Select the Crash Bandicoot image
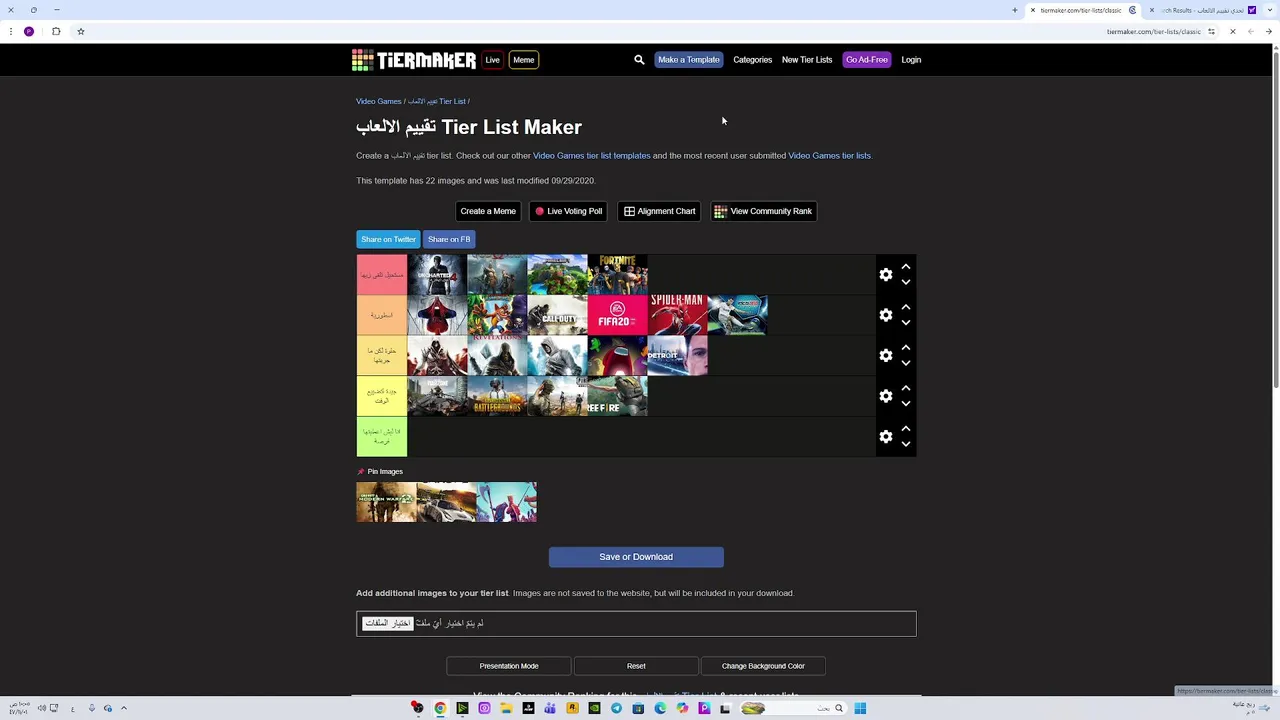Screen dimensions: 1280x720 (497, 315)
